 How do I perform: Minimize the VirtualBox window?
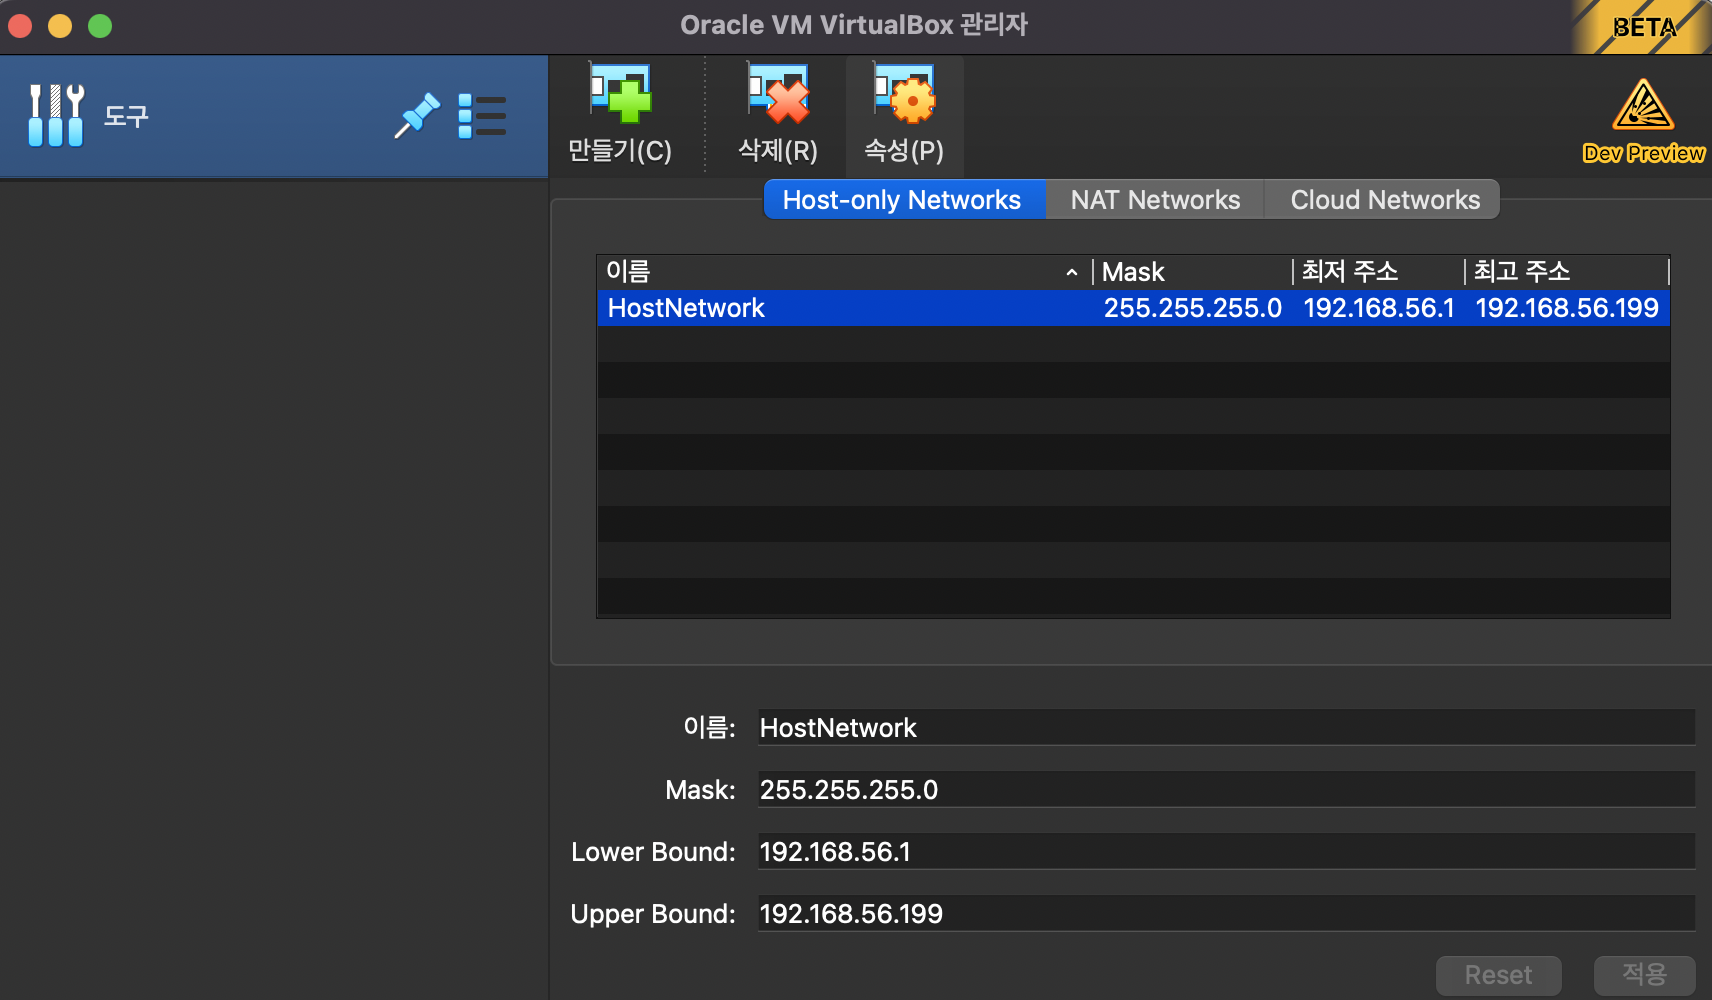point(60,26)
